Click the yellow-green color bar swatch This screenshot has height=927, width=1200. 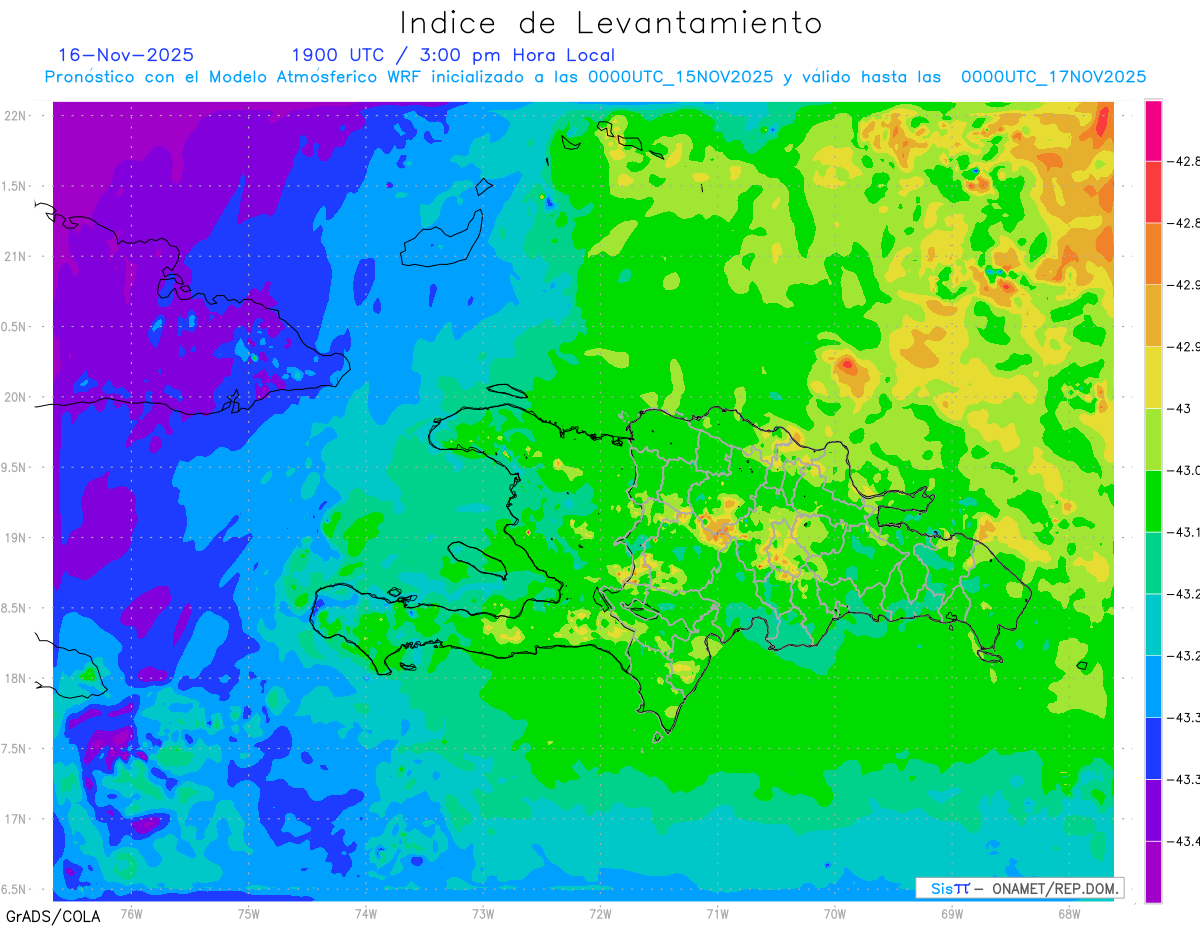click(1153, 439)
